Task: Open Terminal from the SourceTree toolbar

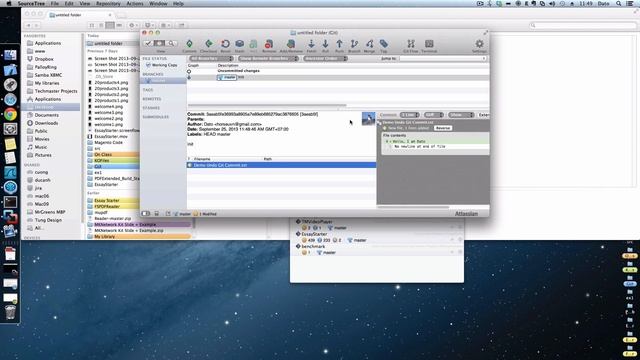Action: point(429,45)
